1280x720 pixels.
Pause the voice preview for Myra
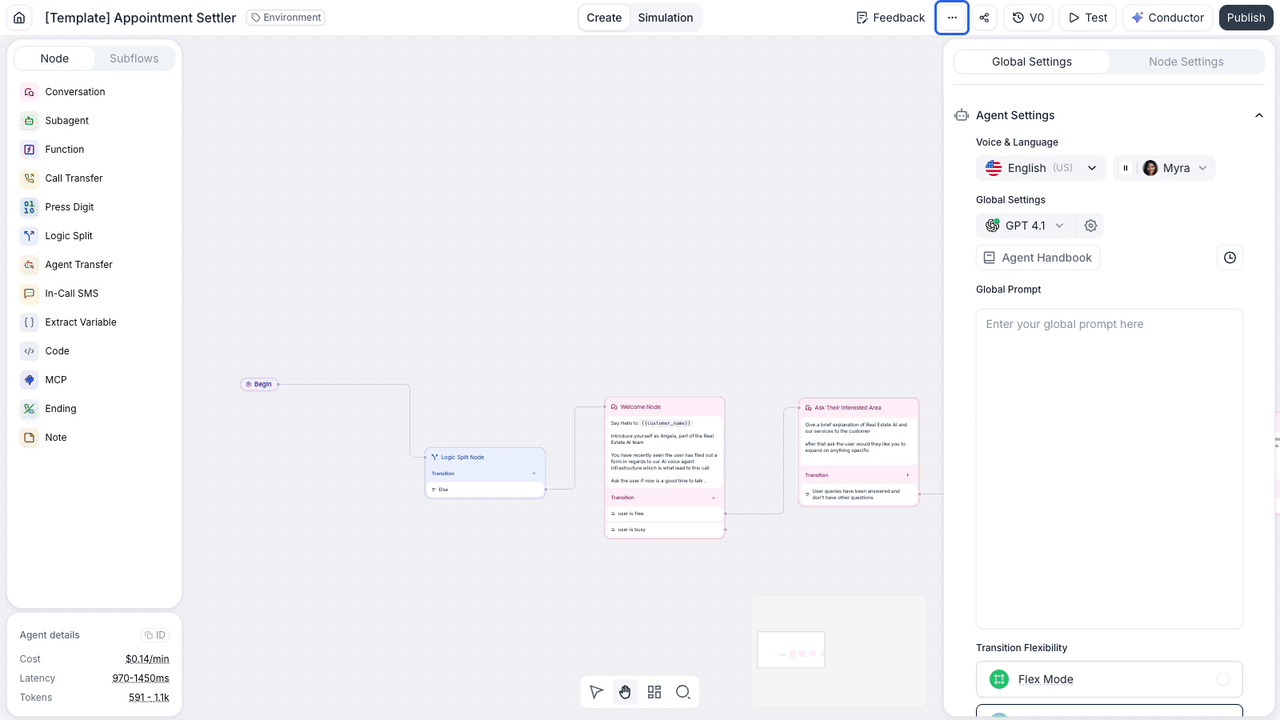pos(1126,168)
